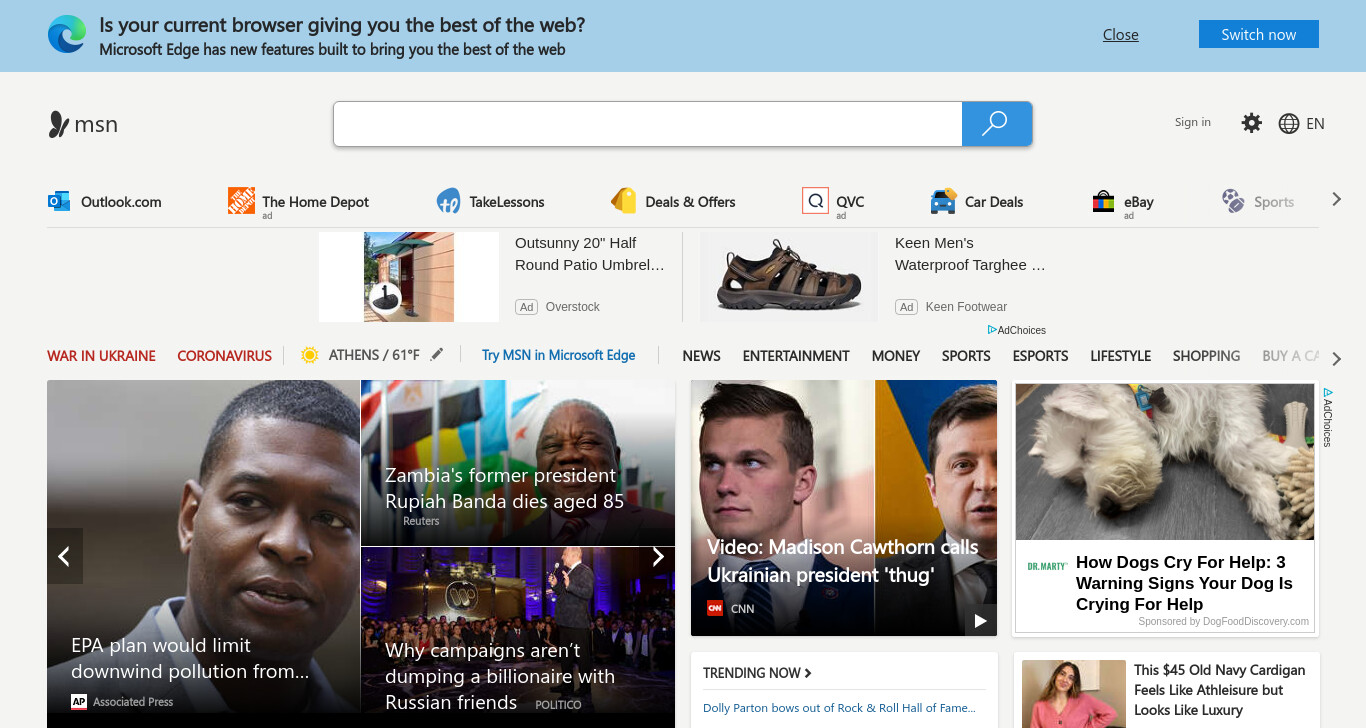The width and height of the screenshot is (1366, 728).
Task: Open settings via the gear icon
Action: (1251, 123)
